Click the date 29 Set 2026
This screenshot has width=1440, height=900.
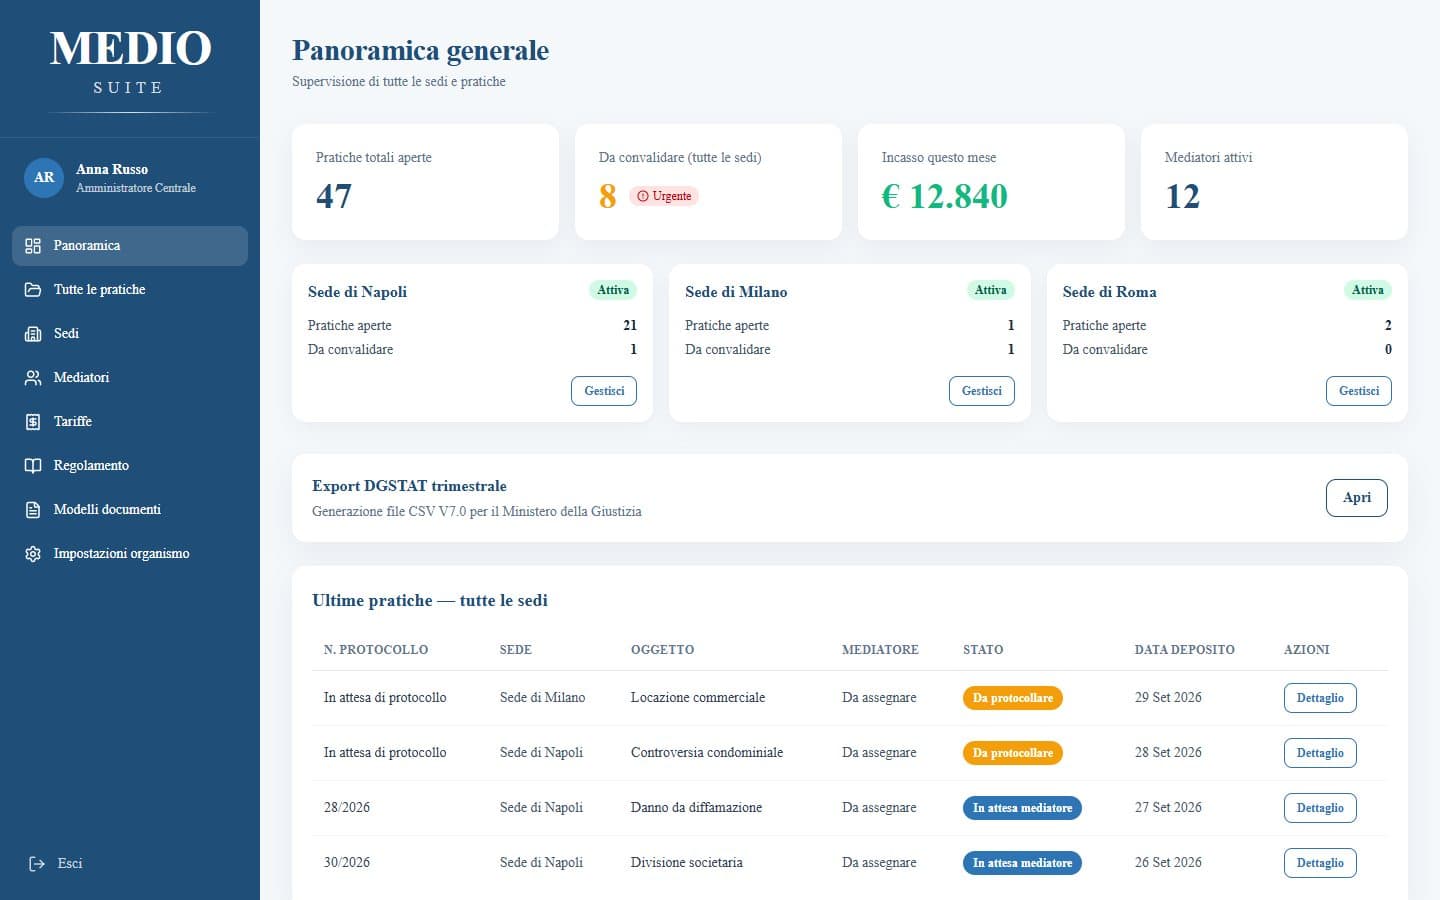pos(1168,698)
